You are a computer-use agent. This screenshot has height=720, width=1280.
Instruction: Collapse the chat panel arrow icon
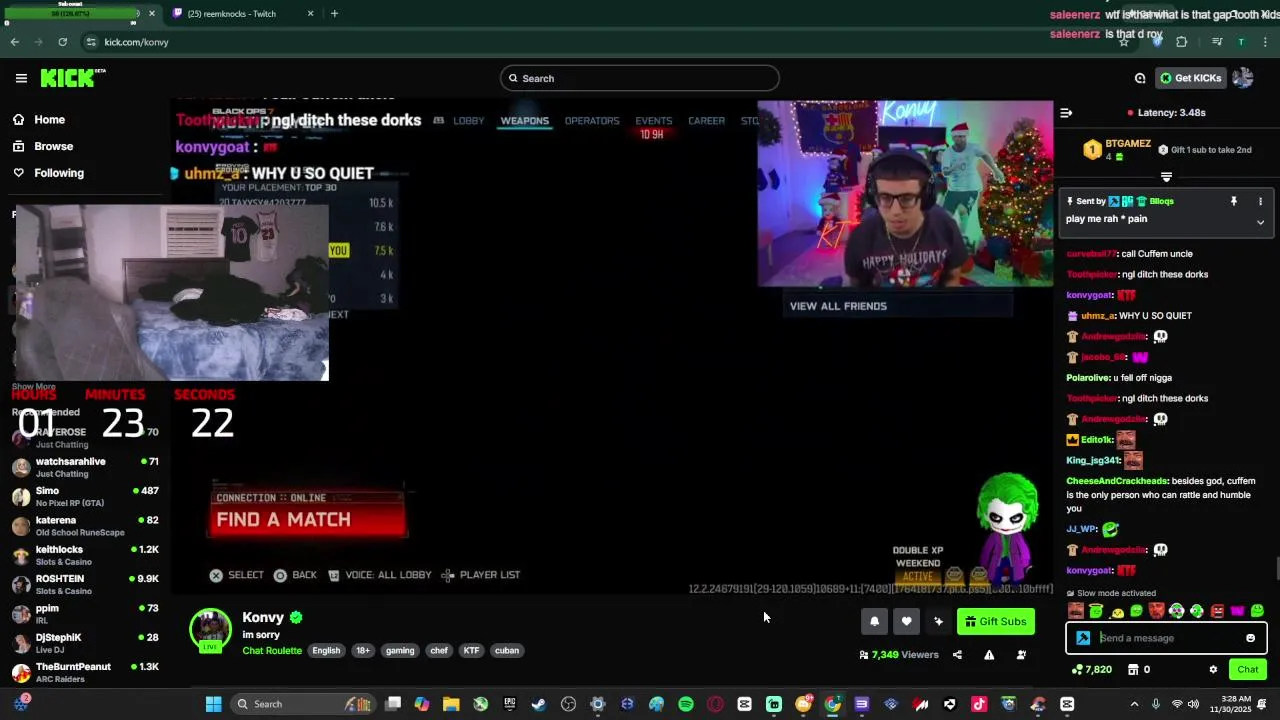click(1066, 113)
